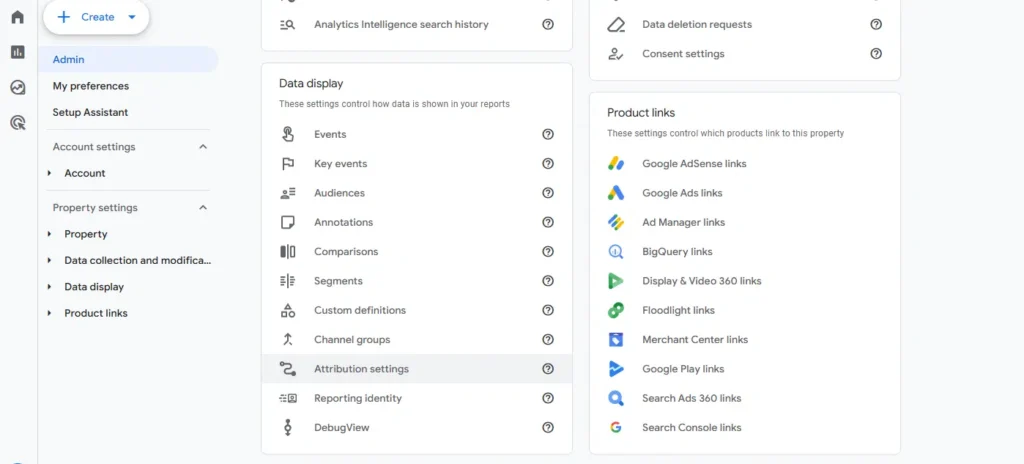The image size is (1024, 464).
Task: Open Data deletion requests
Action: [x=696, y=24]
